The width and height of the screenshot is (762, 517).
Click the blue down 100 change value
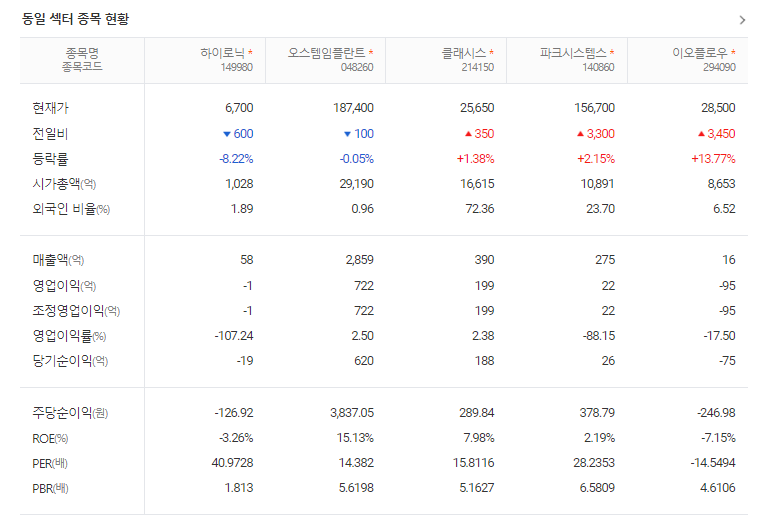pyautogui.click(x=359, y=134)
